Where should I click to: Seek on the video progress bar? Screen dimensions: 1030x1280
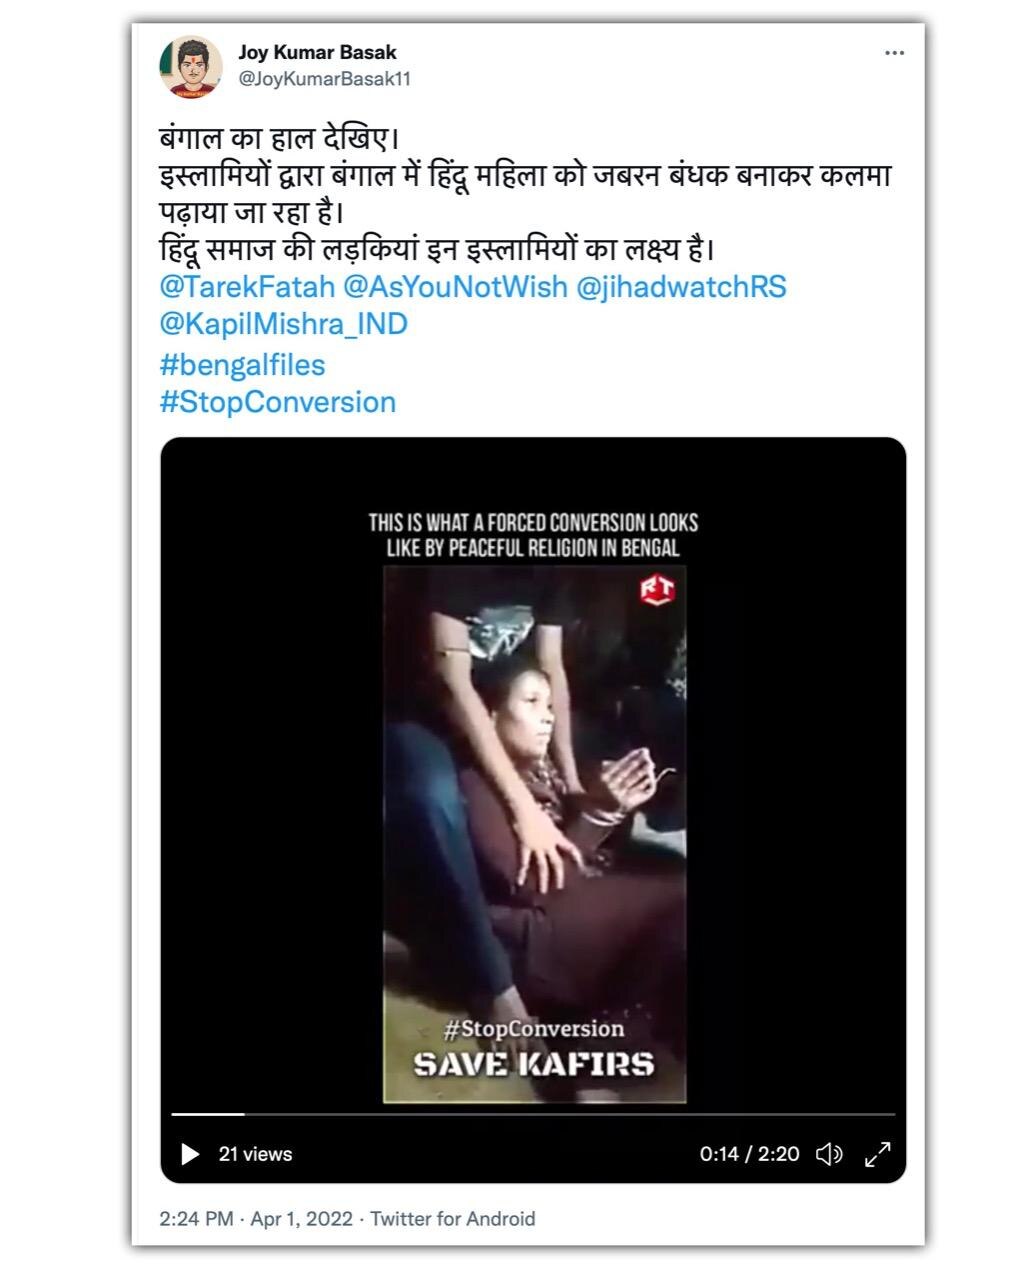533,1114
